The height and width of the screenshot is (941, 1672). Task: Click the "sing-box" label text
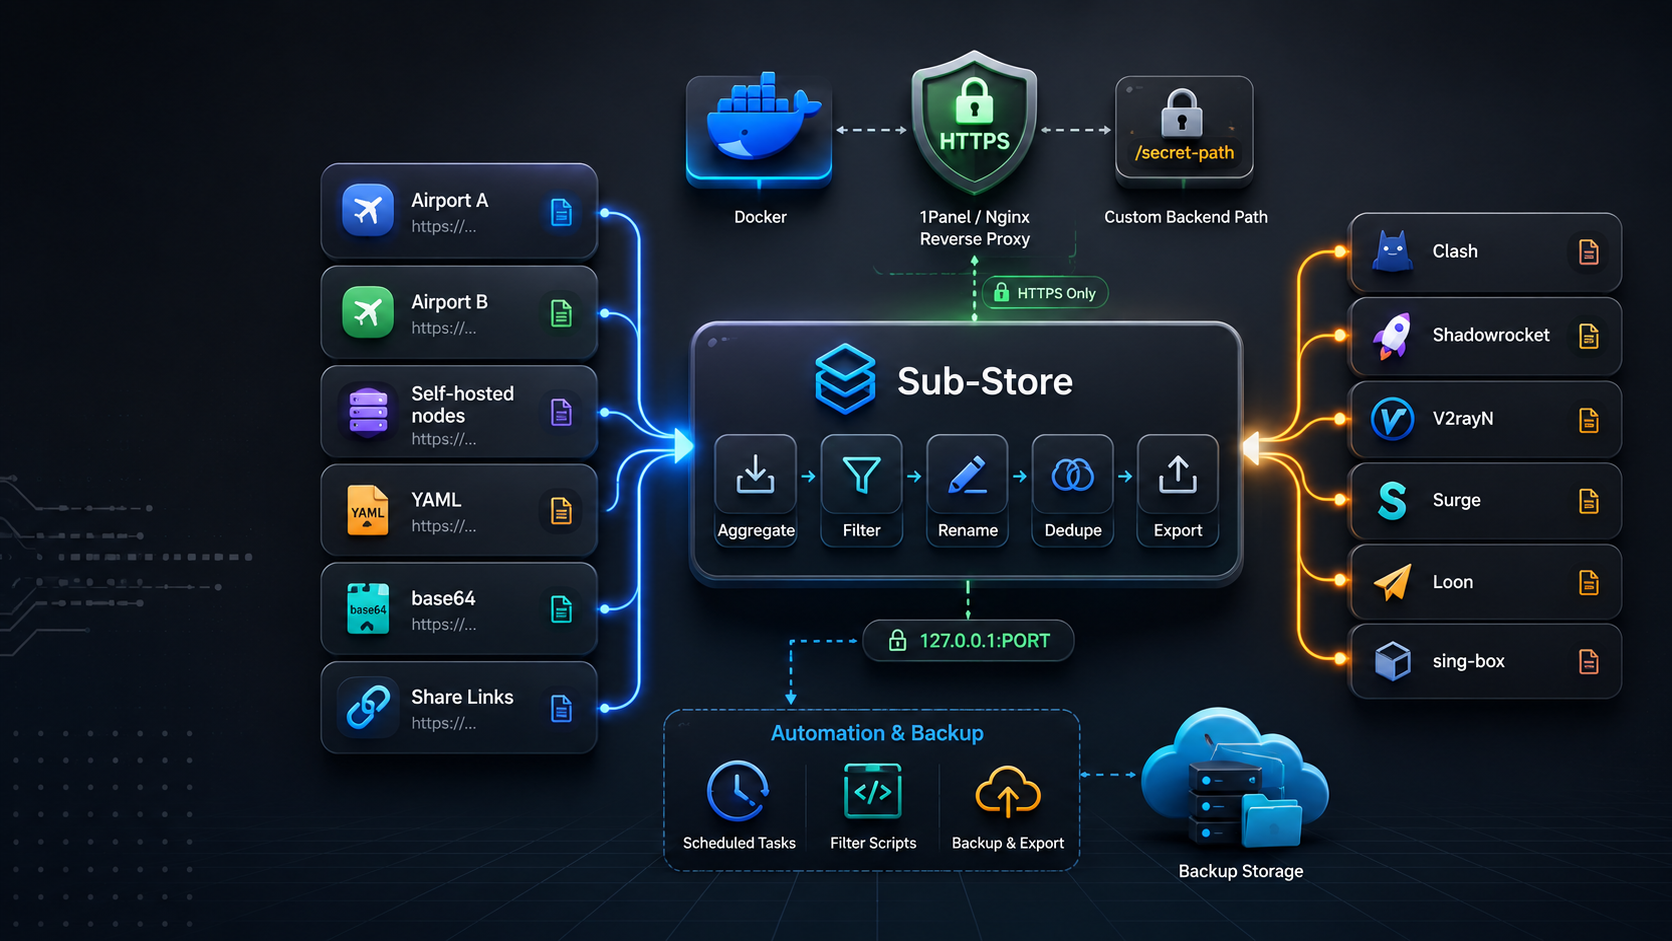[1468, 661]
